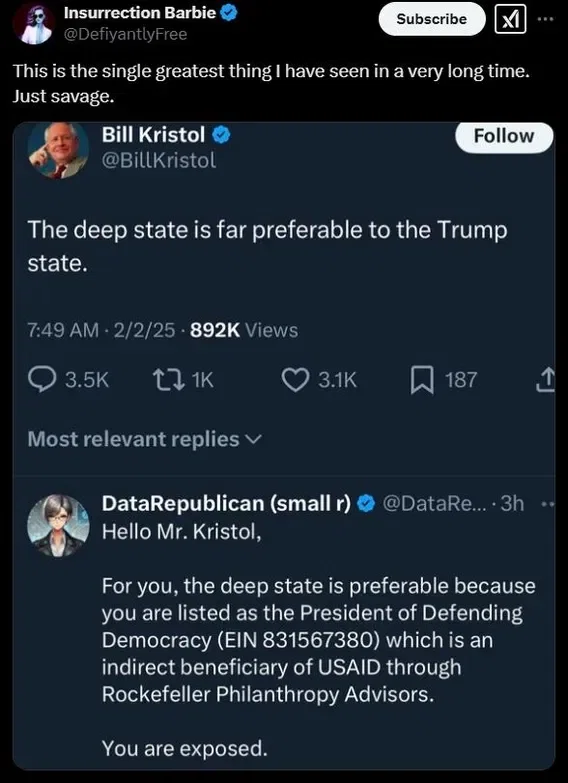Follow Bill Kristol
This screenshot has height=783, width=568.
504,136
